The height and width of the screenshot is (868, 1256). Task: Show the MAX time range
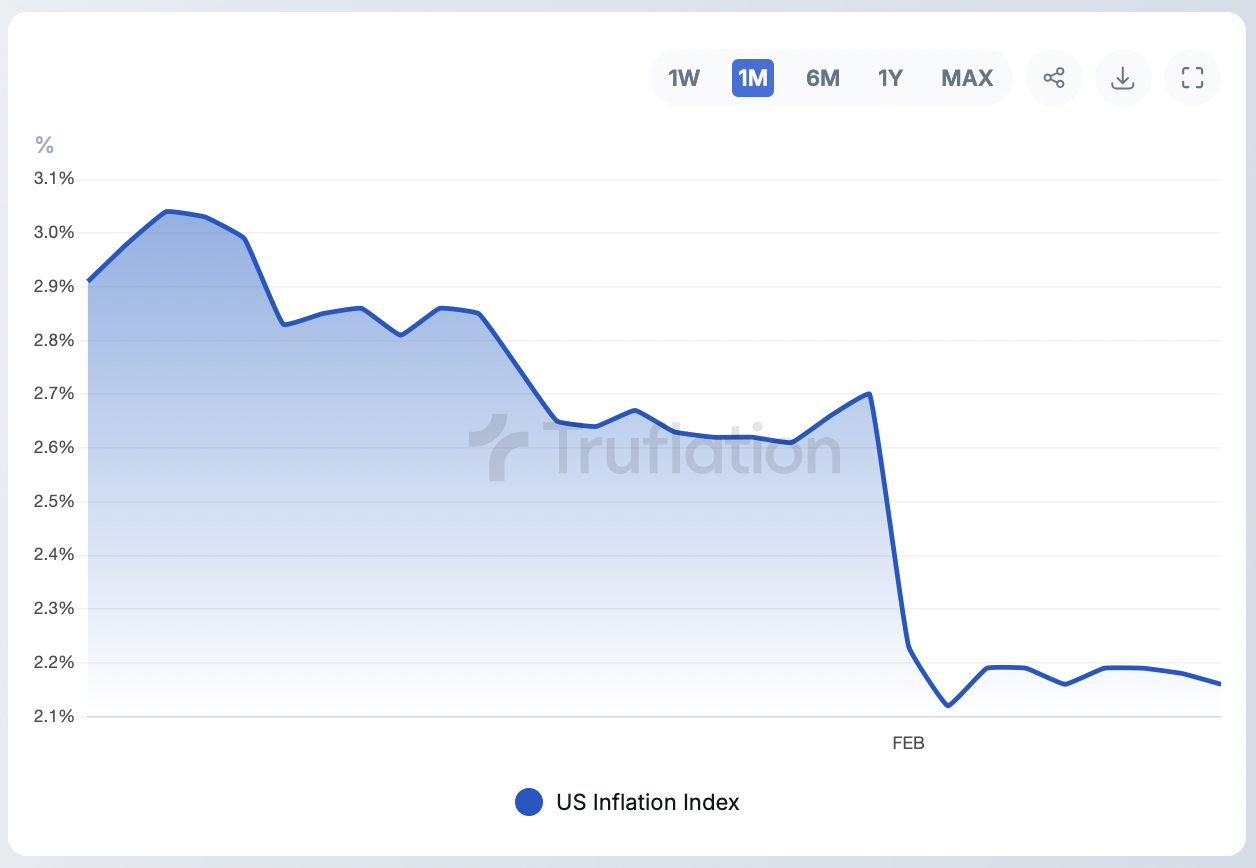[x=966, y=78]
